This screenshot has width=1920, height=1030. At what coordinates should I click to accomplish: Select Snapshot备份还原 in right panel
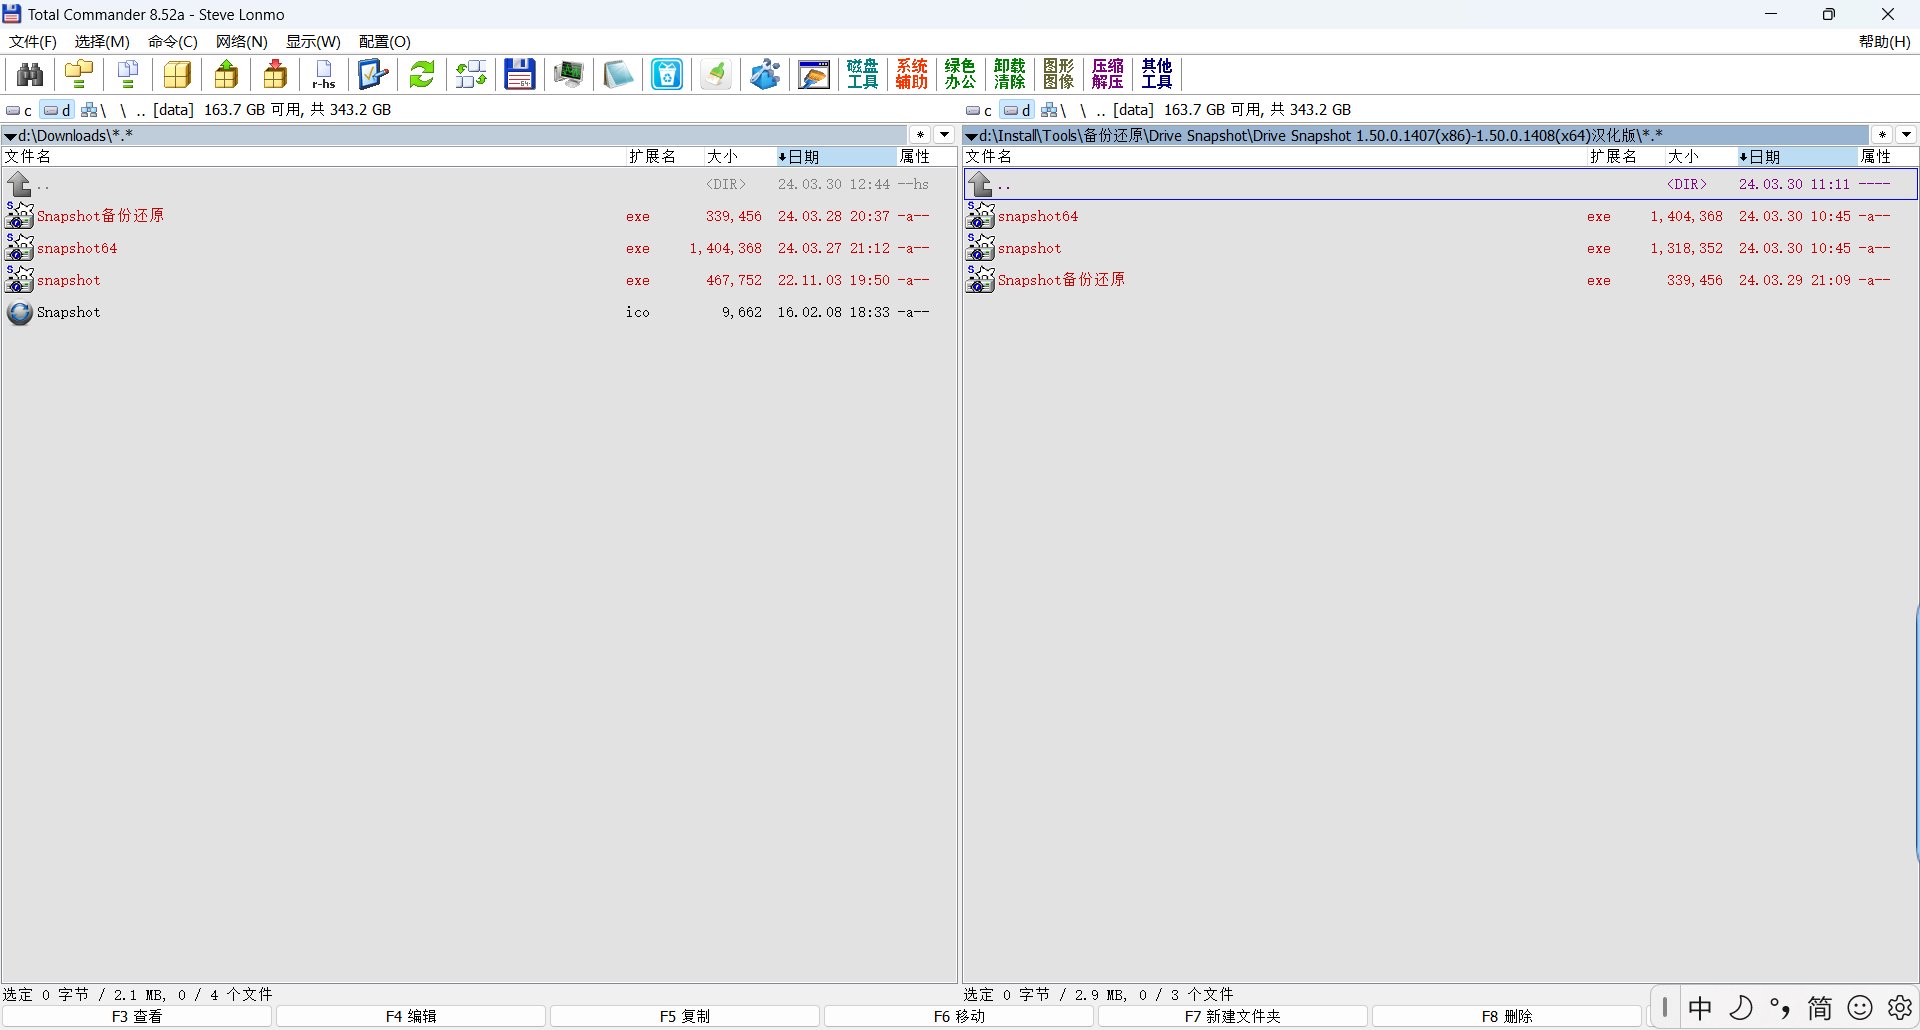1440,281
